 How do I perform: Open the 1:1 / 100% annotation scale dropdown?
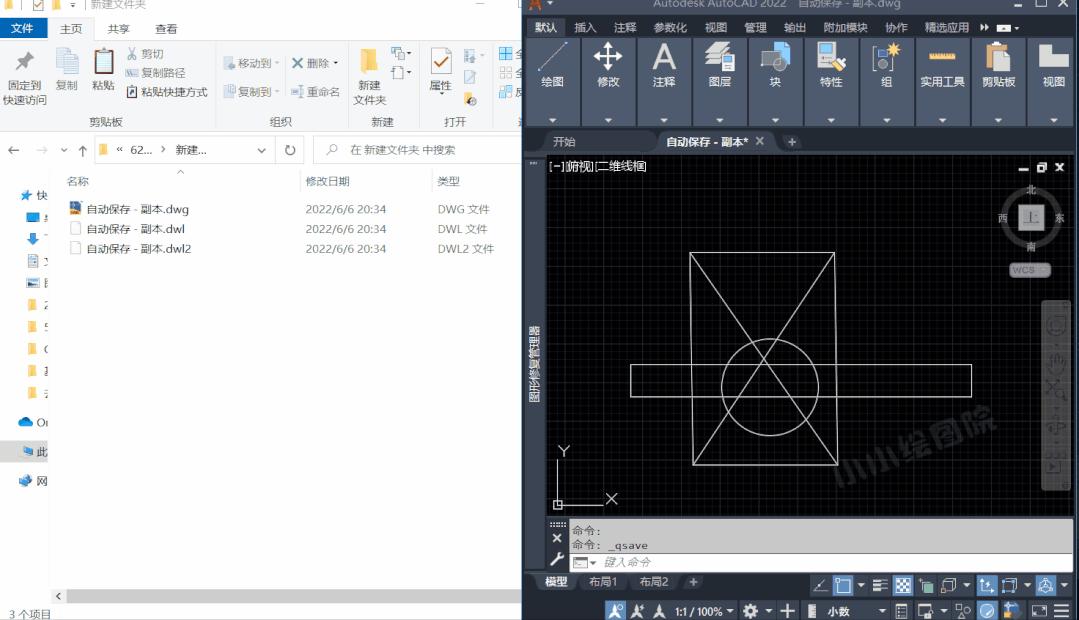pyautogui.click(x=705, y=610)
